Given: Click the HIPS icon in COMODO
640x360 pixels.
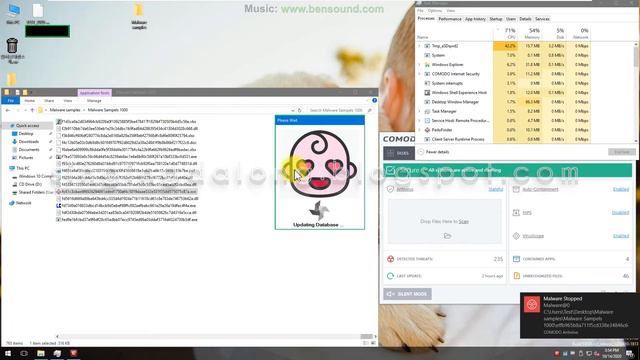Looking at the screenshot, I should pyautogui.click(x=516, y=213).
